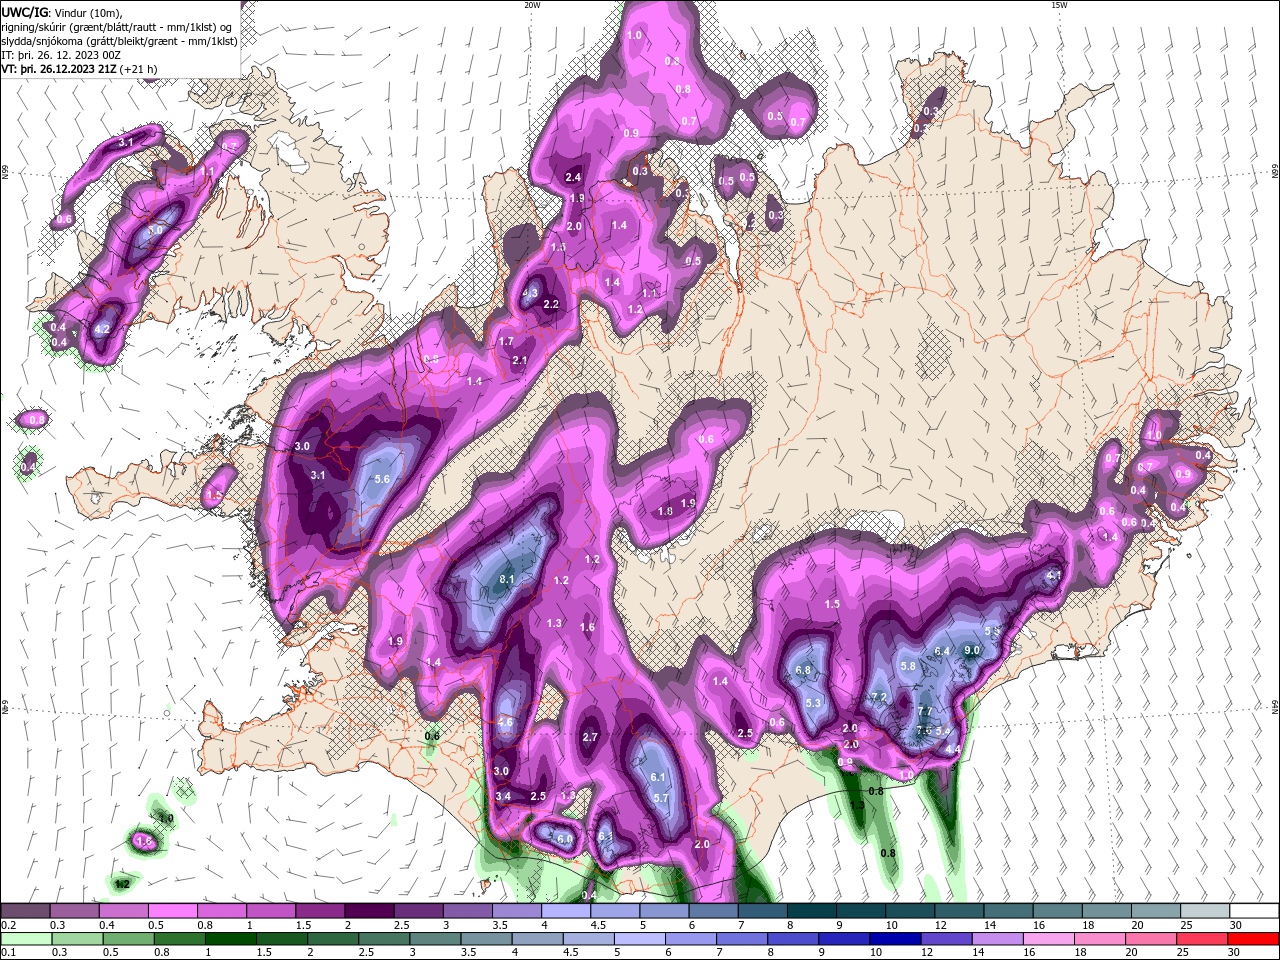This screenshot has height=960, width=1280.
Task: Click the 5.3 value label
Action: [x=813, y=704]
